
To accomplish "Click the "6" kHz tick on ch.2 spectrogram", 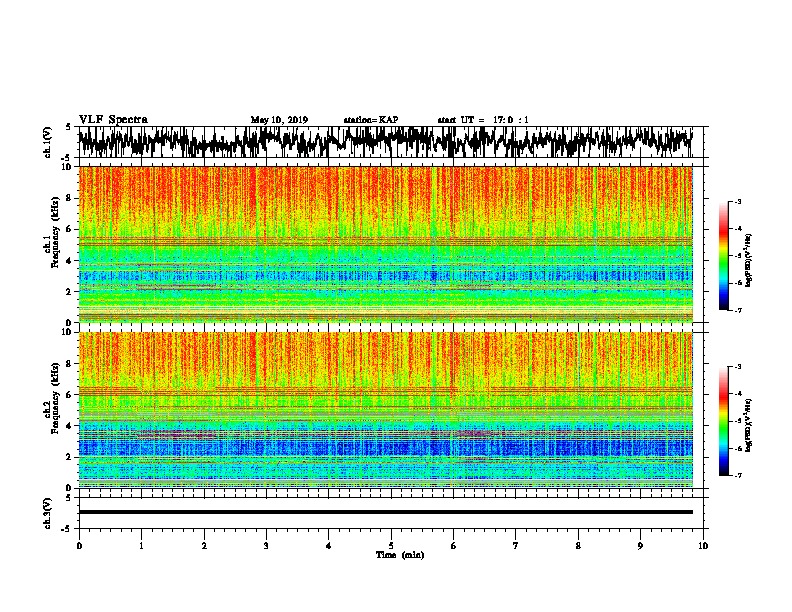I will [70, 395].
